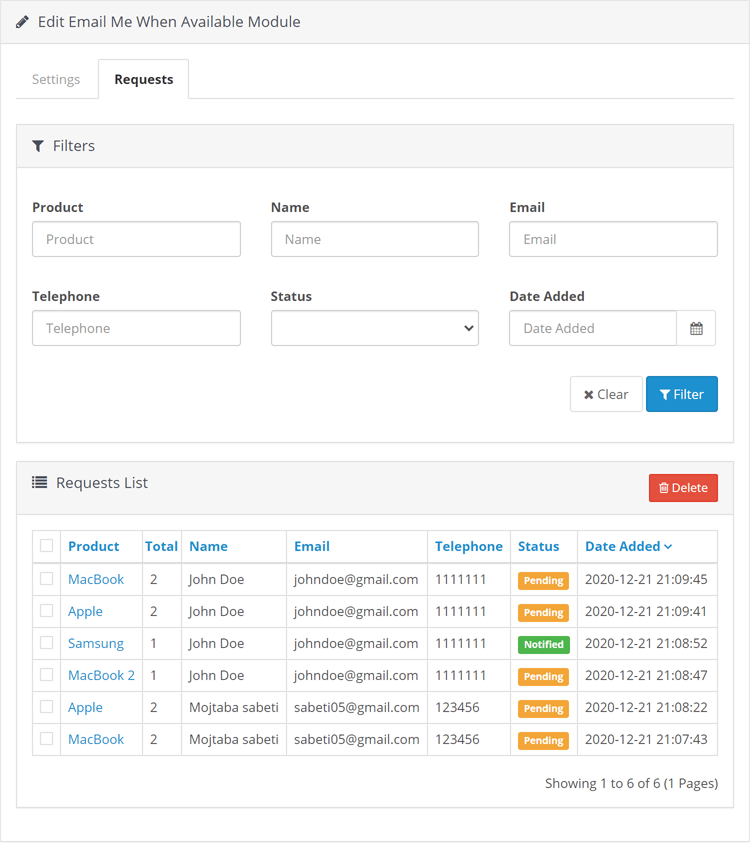This screenshot has width=750, height=843.
Task: Sort table by Product column header
Action: (94, 546)
